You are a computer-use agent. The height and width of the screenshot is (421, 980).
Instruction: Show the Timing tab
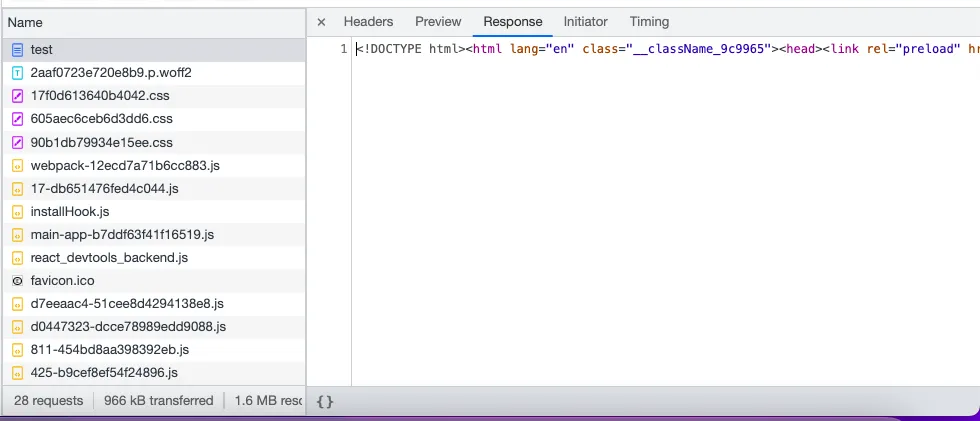point(649,22)
